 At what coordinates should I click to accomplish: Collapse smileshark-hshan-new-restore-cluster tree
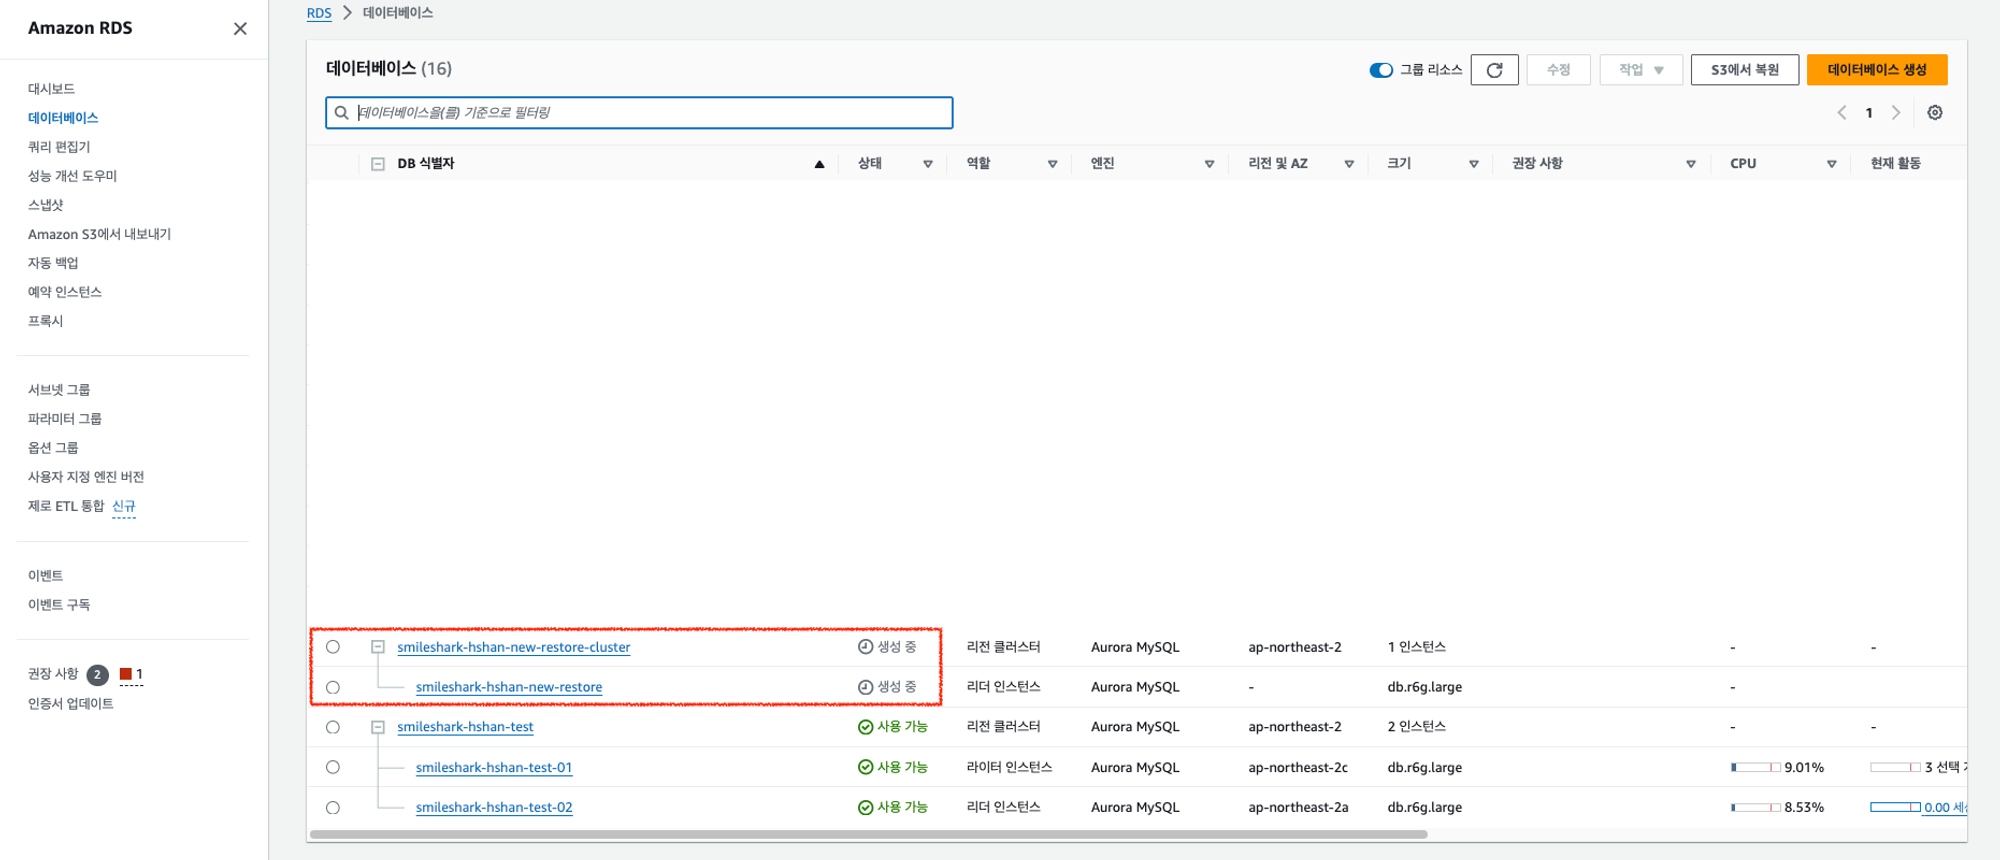click(378, 647)
